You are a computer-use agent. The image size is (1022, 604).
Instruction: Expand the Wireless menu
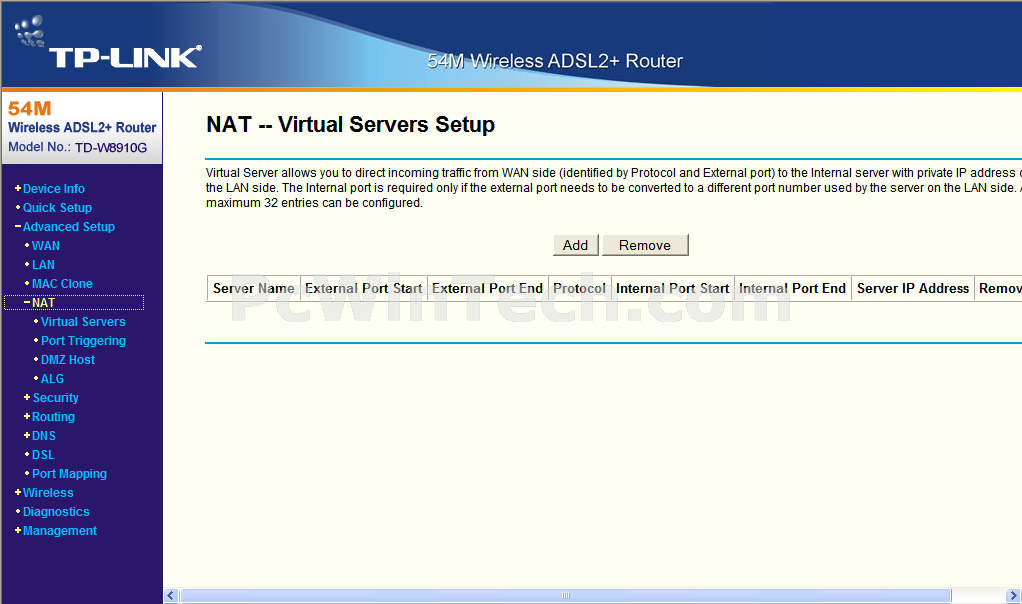[48, 493]
